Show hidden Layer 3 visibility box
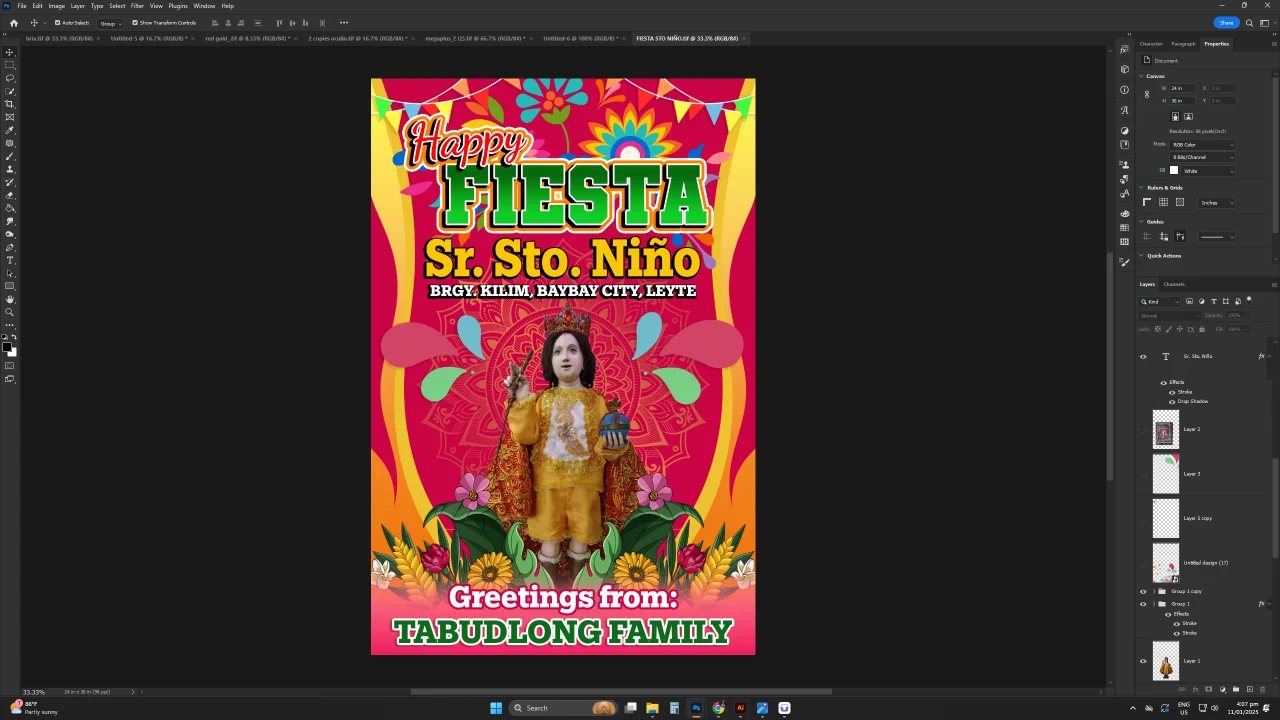Image resolution: width=1280 pixels, height=720 pixels. coord(1143,474)
